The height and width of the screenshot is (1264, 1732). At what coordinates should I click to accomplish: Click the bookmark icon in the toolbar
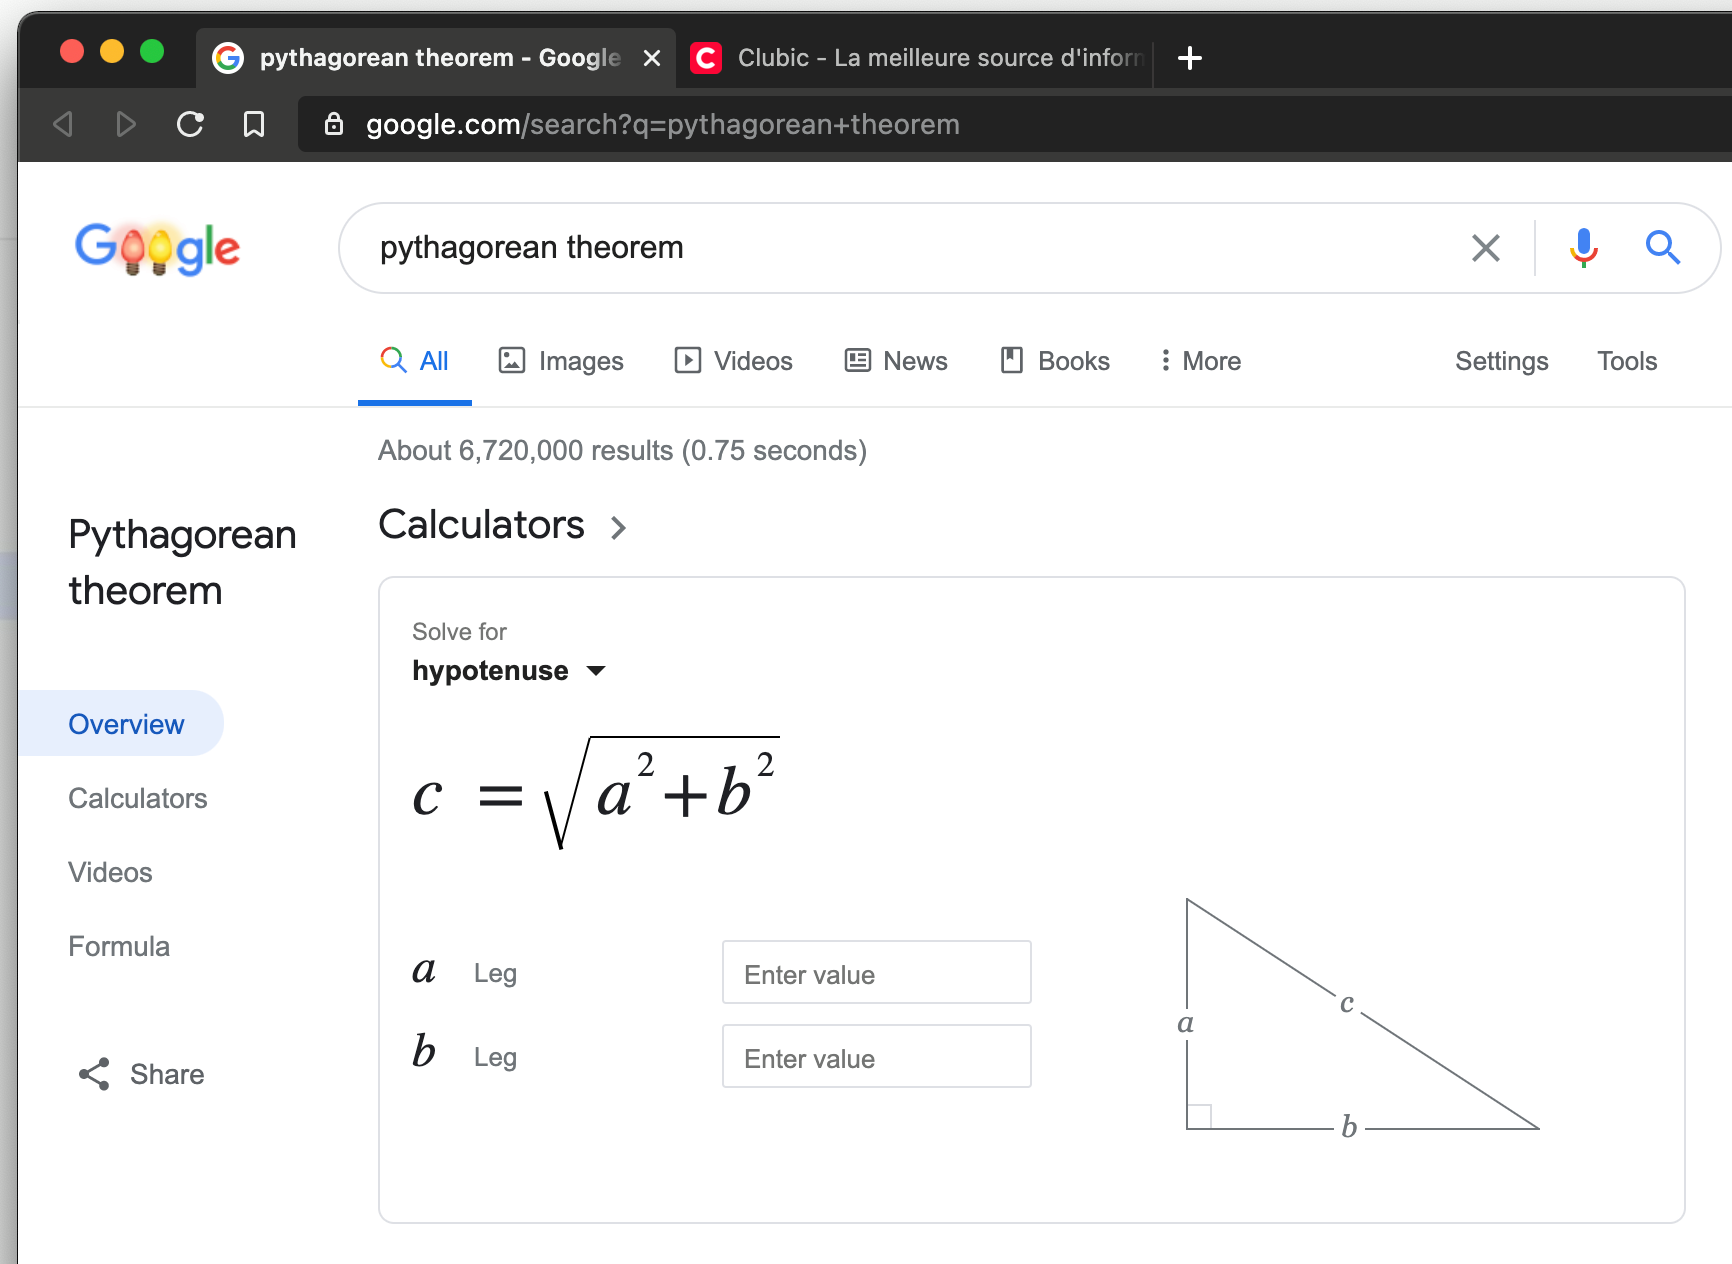[x=254, y=124]
